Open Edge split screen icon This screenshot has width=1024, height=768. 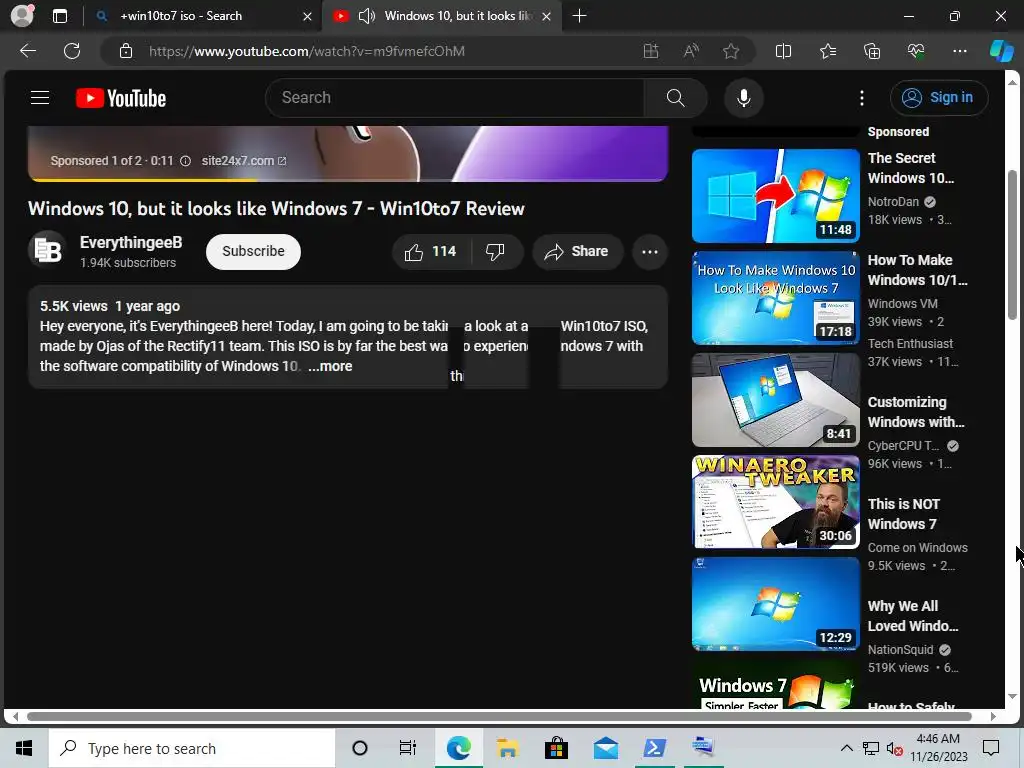click(x=783, y=51)
